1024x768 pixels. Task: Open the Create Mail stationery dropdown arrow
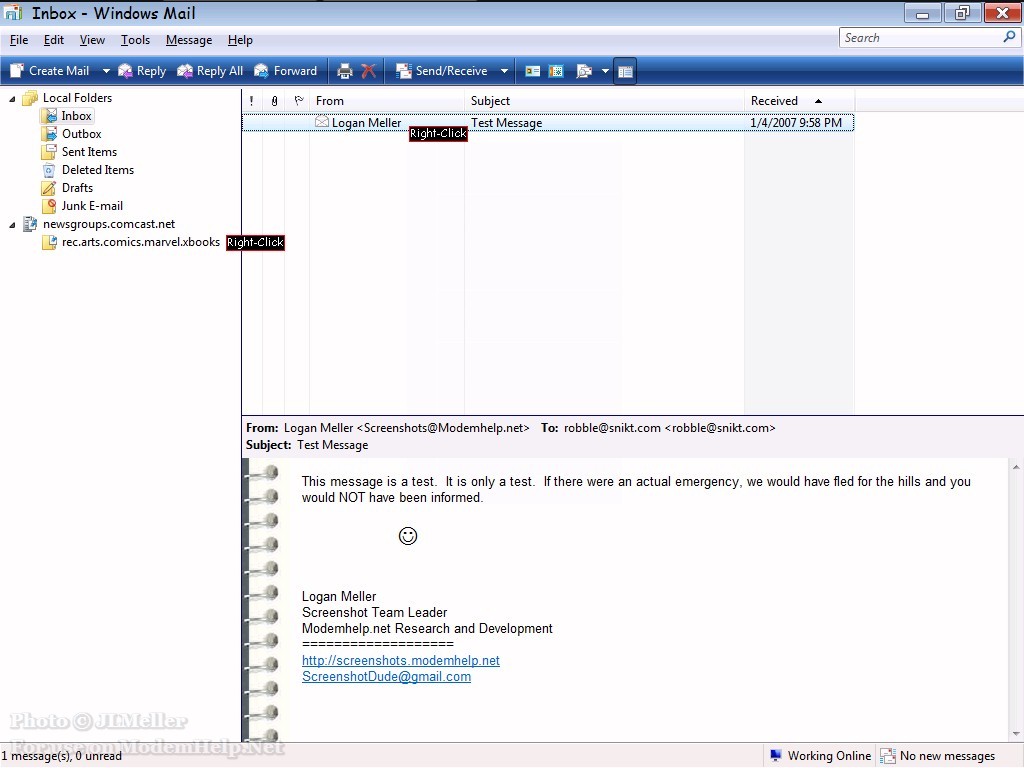[x=106, y=71]
